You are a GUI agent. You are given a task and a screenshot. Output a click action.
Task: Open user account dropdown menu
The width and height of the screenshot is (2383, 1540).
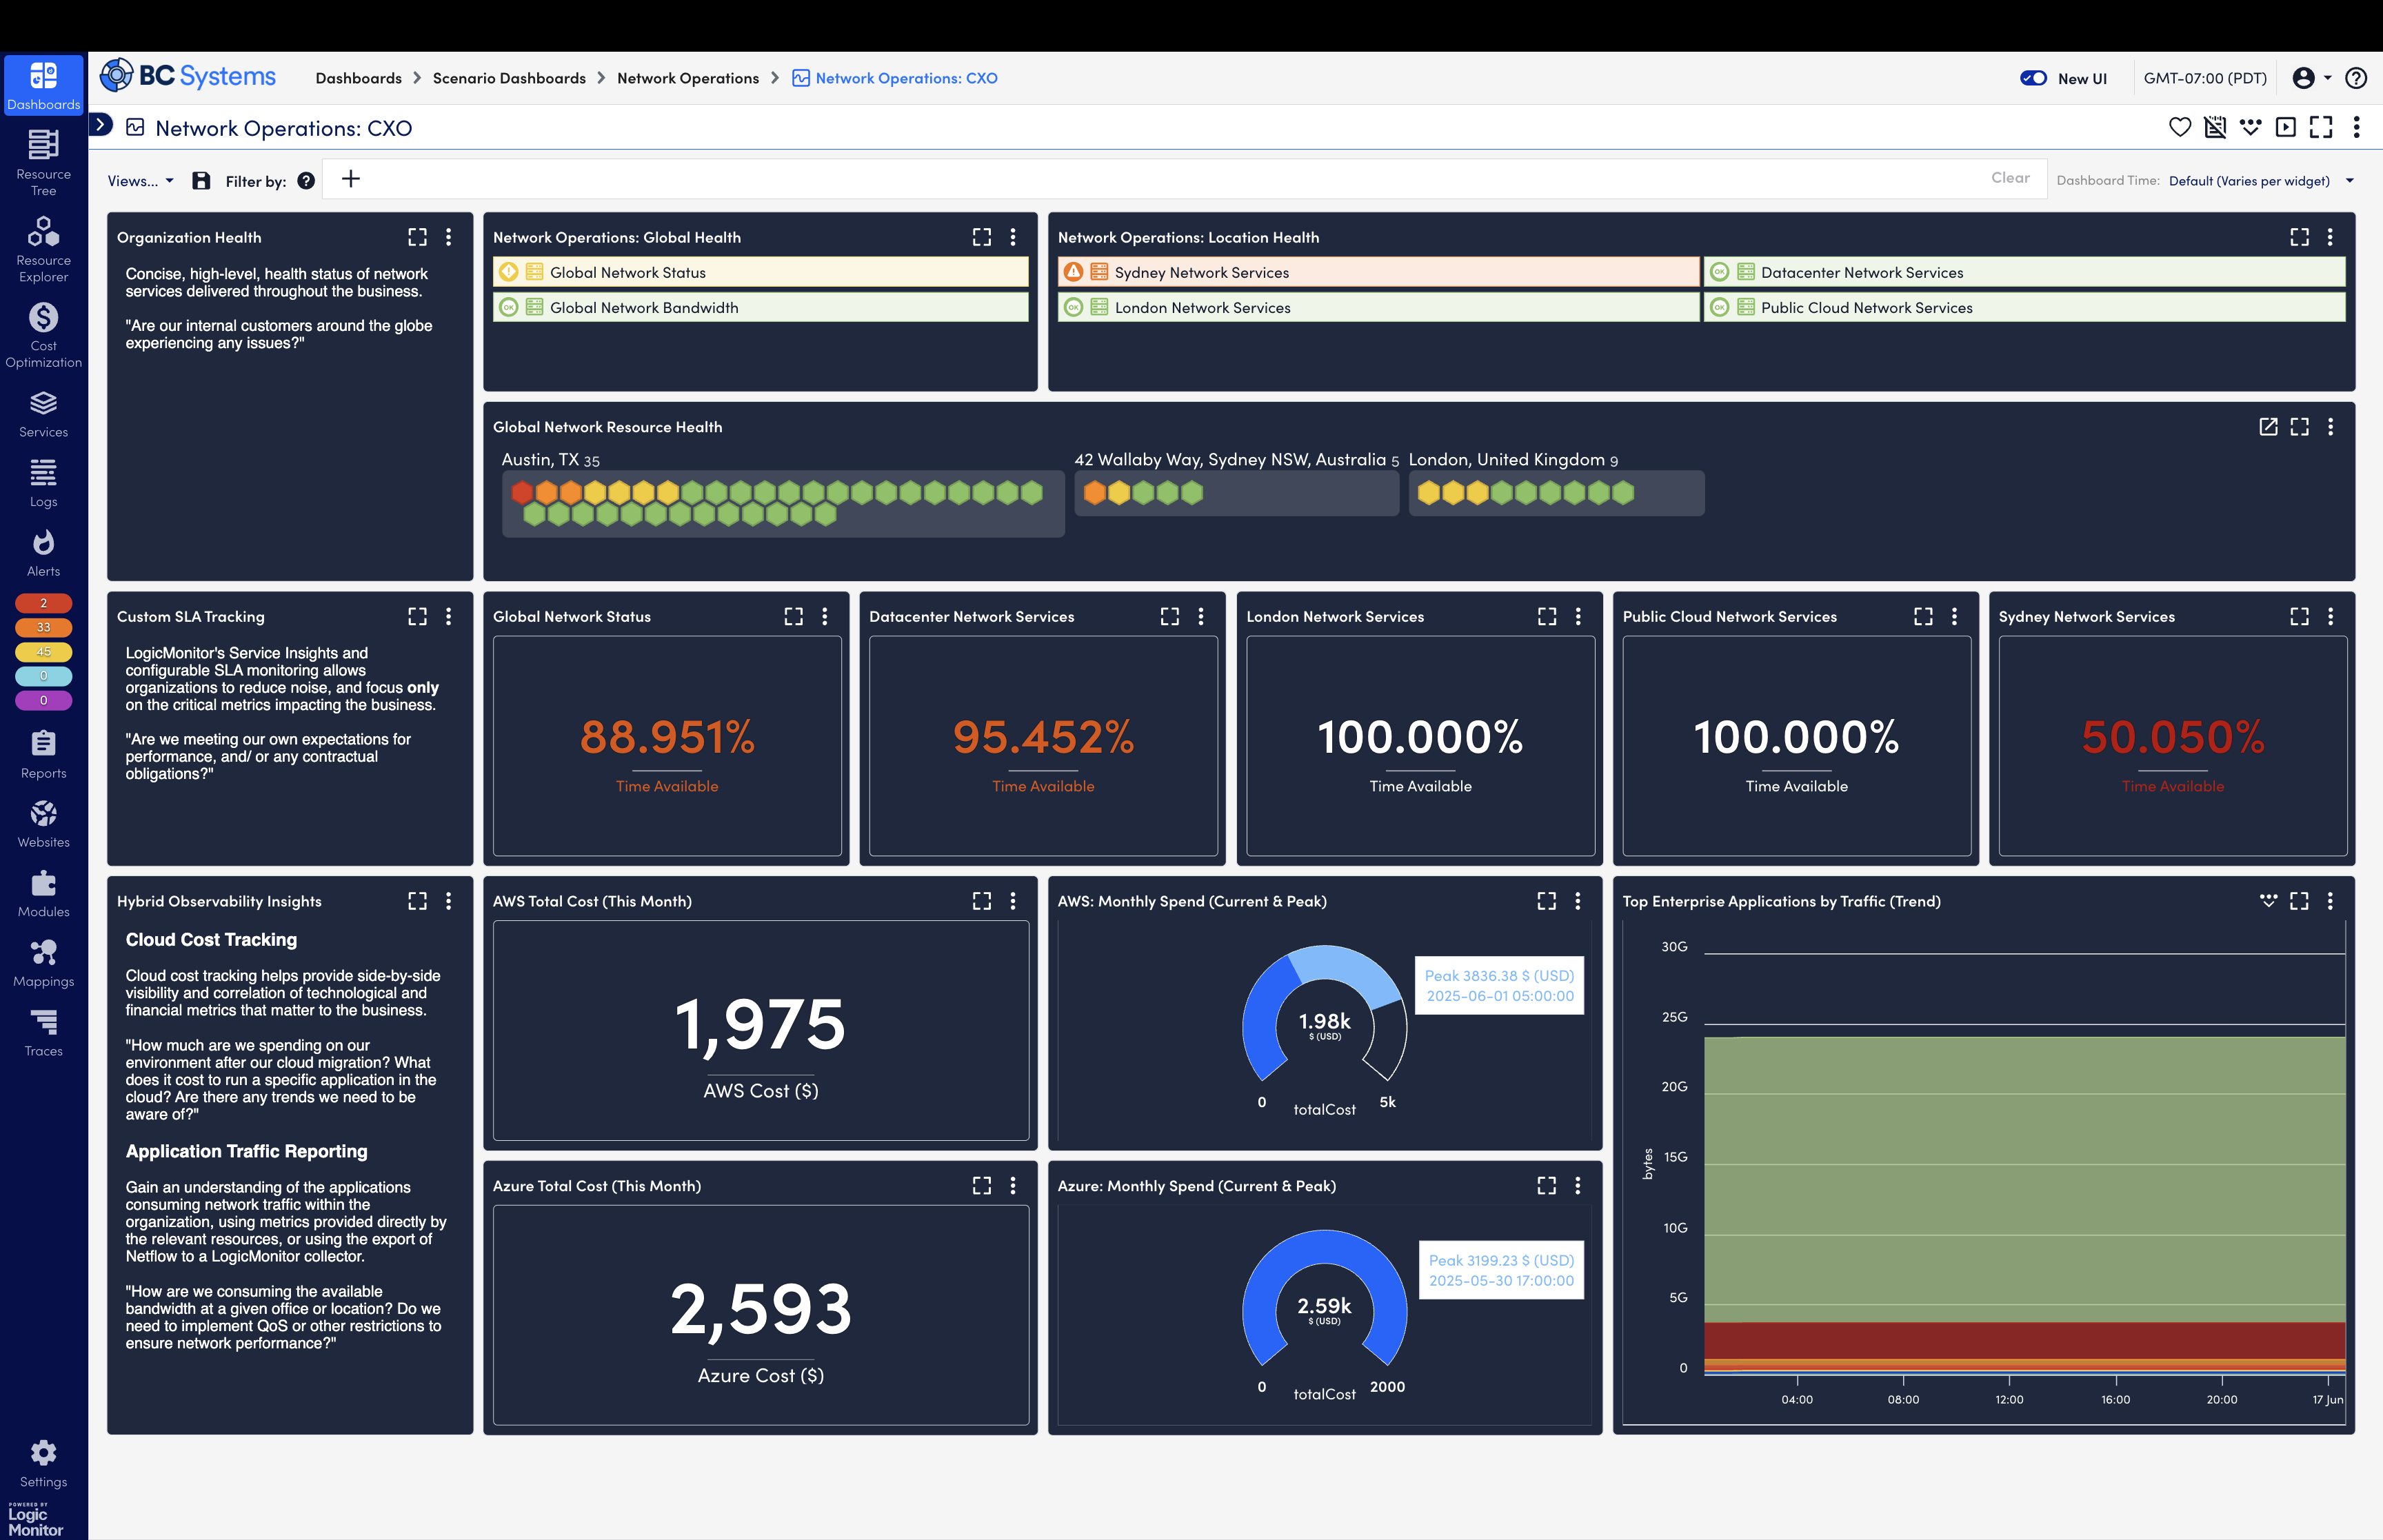2312,78
